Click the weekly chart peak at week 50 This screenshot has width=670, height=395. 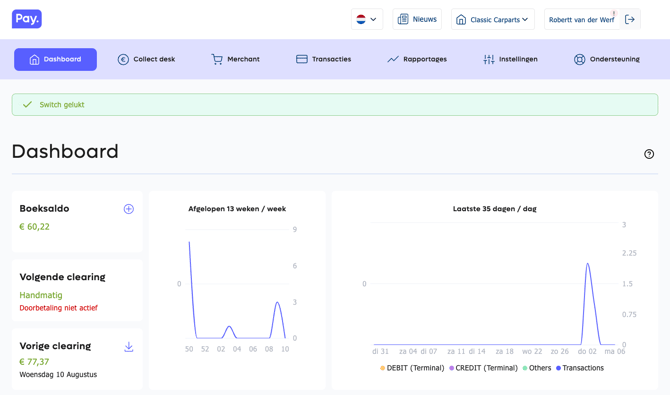[189, 242]
